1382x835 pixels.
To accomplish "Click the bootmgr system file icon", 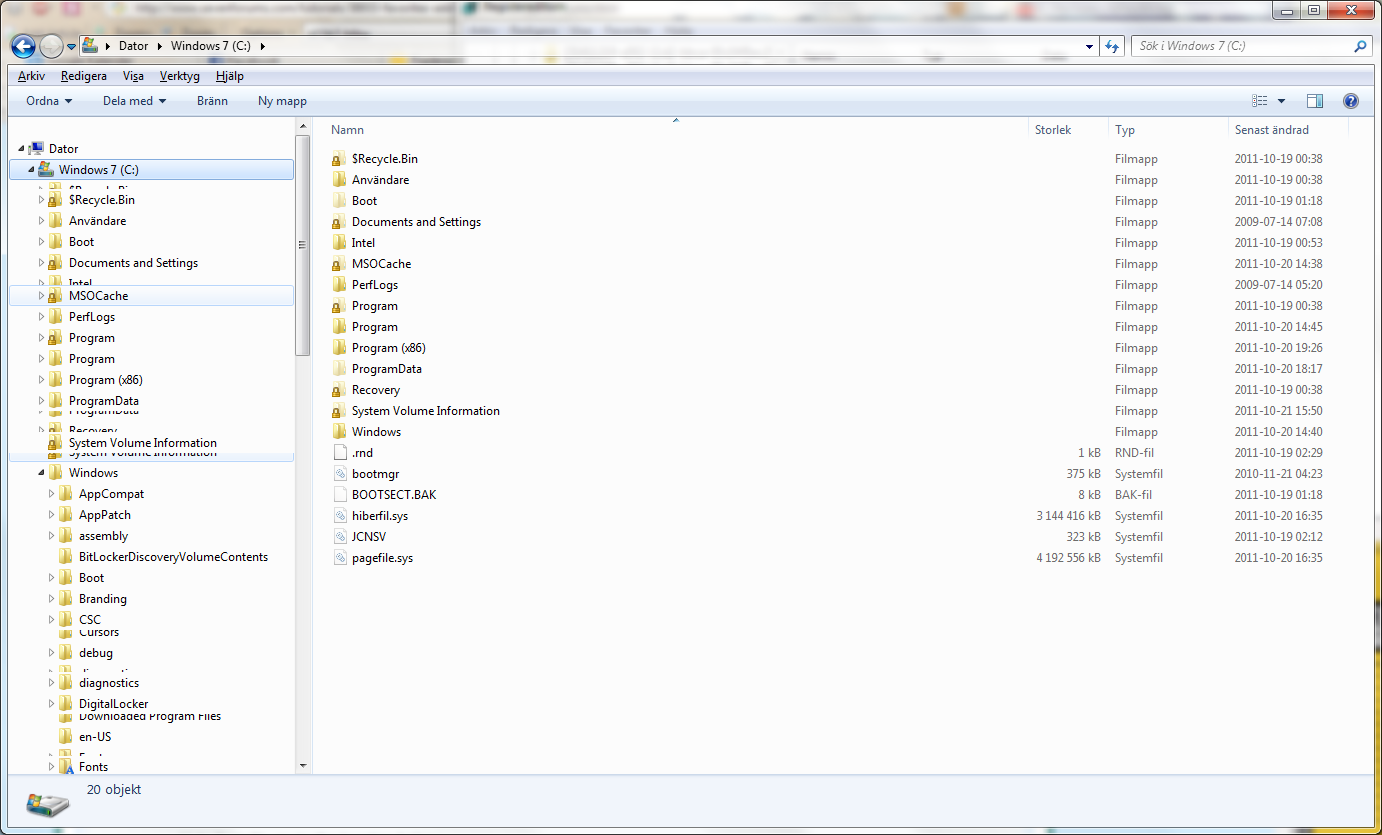I will tap(339, 474).
